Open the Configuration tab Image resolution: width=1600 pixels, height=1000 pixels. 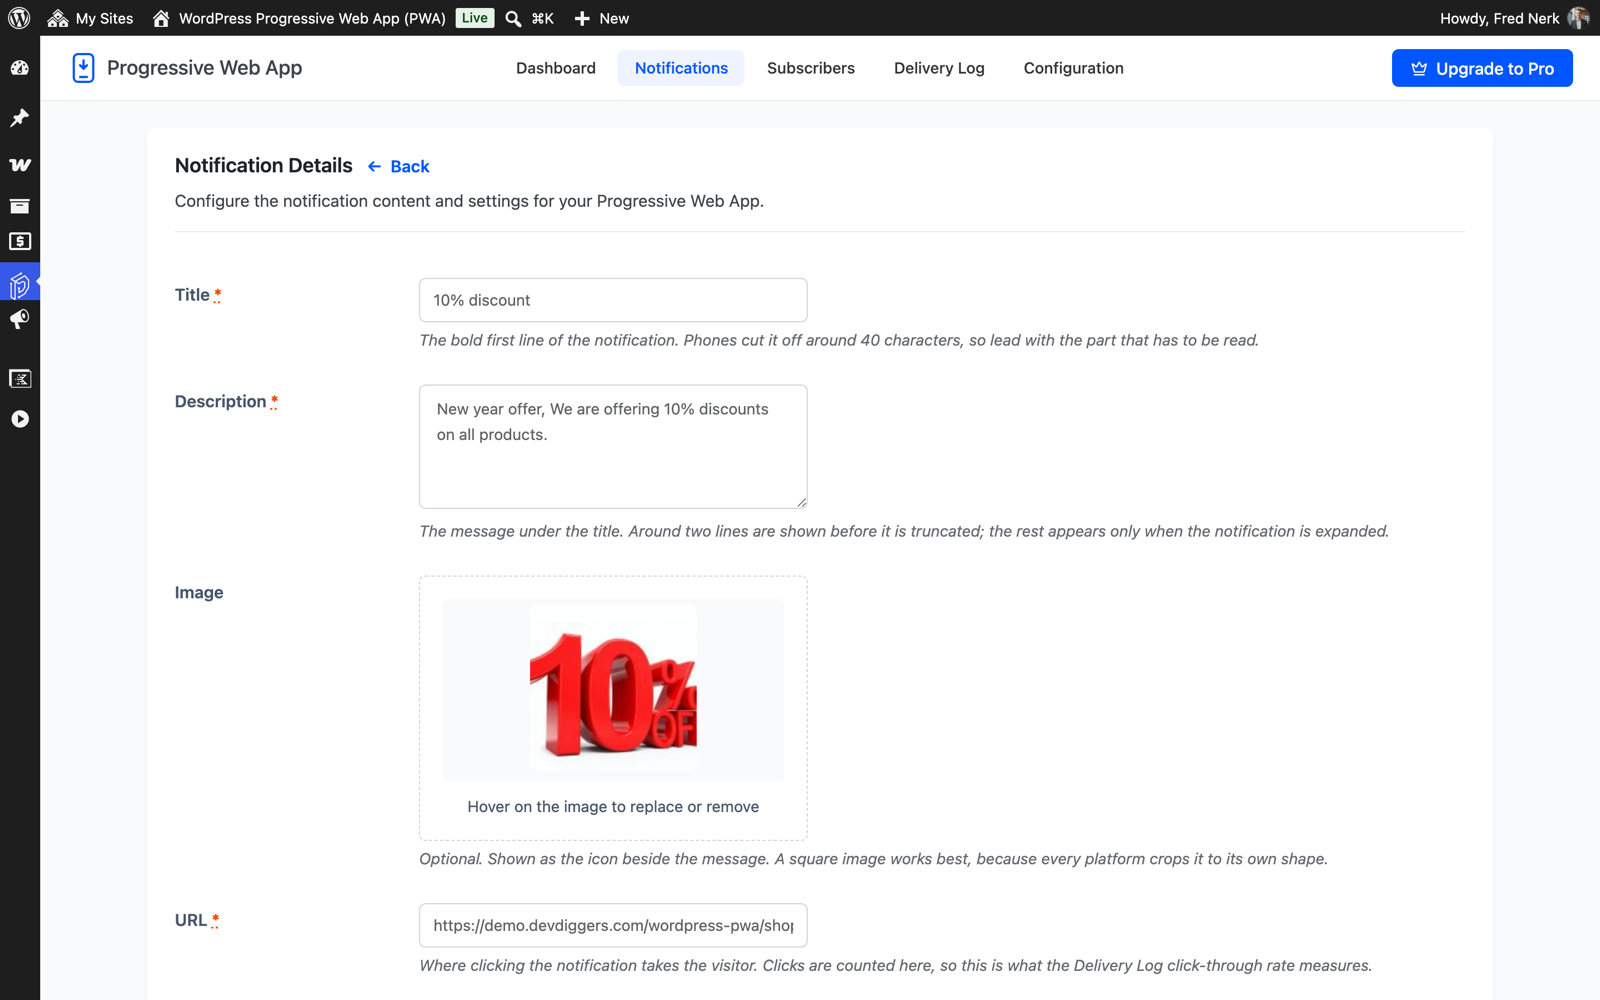(x=1073, y=68)
